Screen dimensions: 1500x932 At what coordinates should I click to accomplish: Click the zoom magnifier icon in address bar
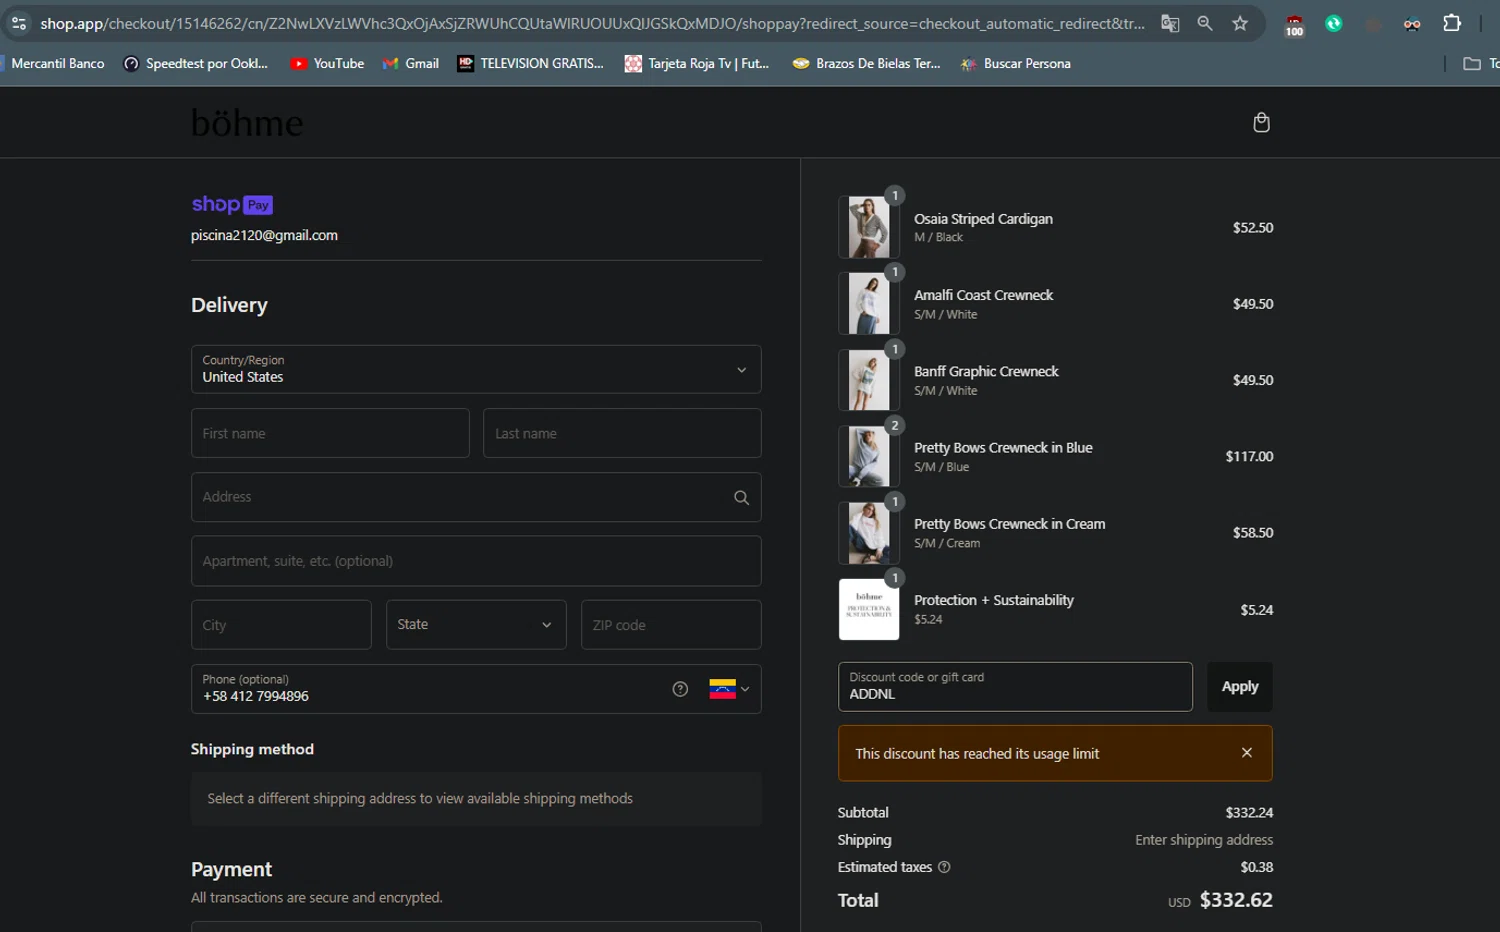tap(1205, 23)
